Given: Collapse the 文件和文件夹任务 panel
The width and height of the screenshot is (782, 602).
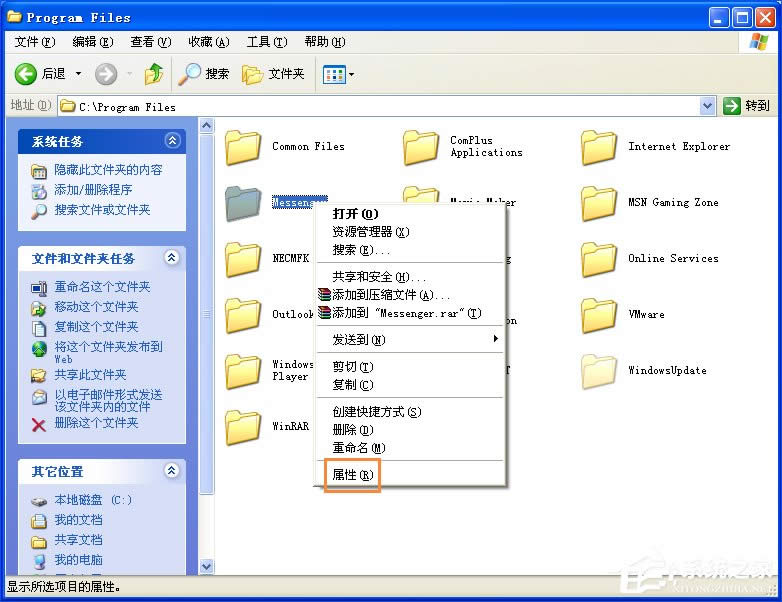Looking at the screenshot, I should click(x=172, y=258).
